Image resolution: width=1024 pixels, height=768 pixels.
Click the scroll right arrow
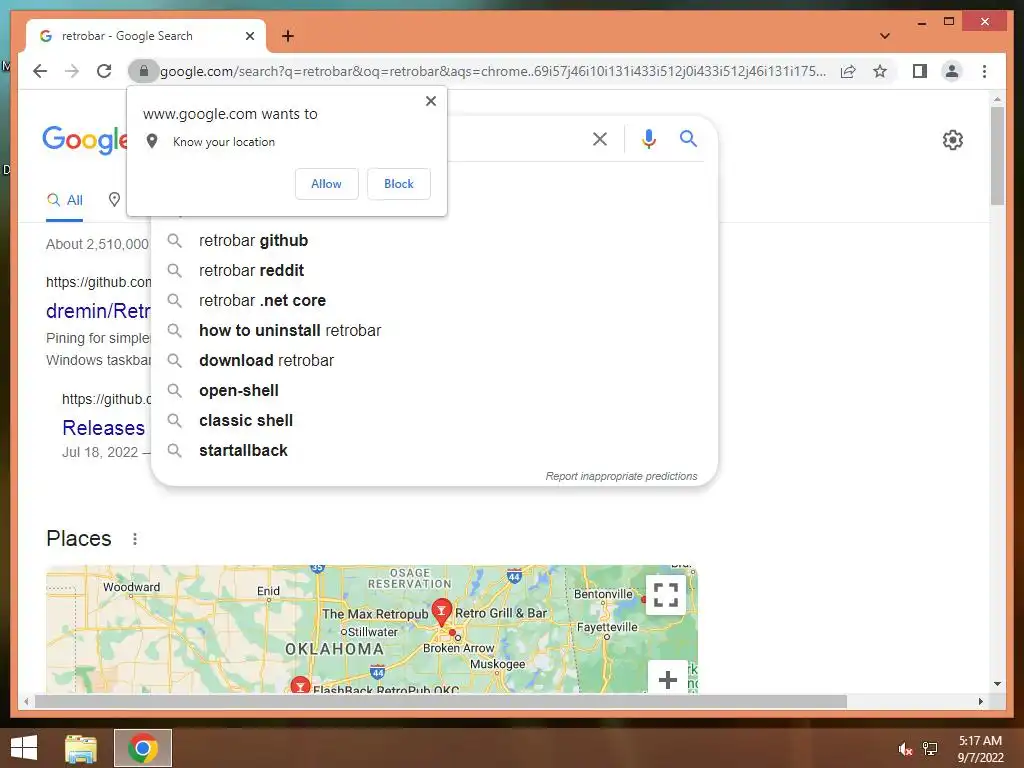coord(980,701)
